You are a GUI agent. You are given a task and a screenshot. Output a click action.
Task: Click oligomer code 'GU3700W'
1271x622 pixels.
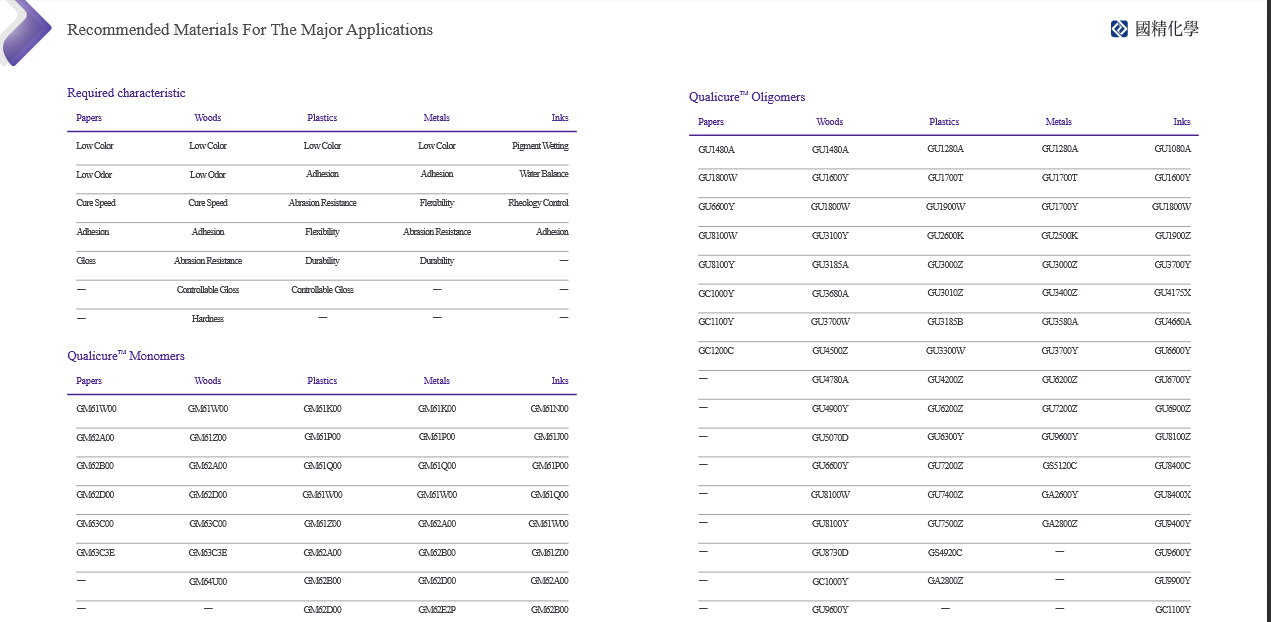click(830, 323)
